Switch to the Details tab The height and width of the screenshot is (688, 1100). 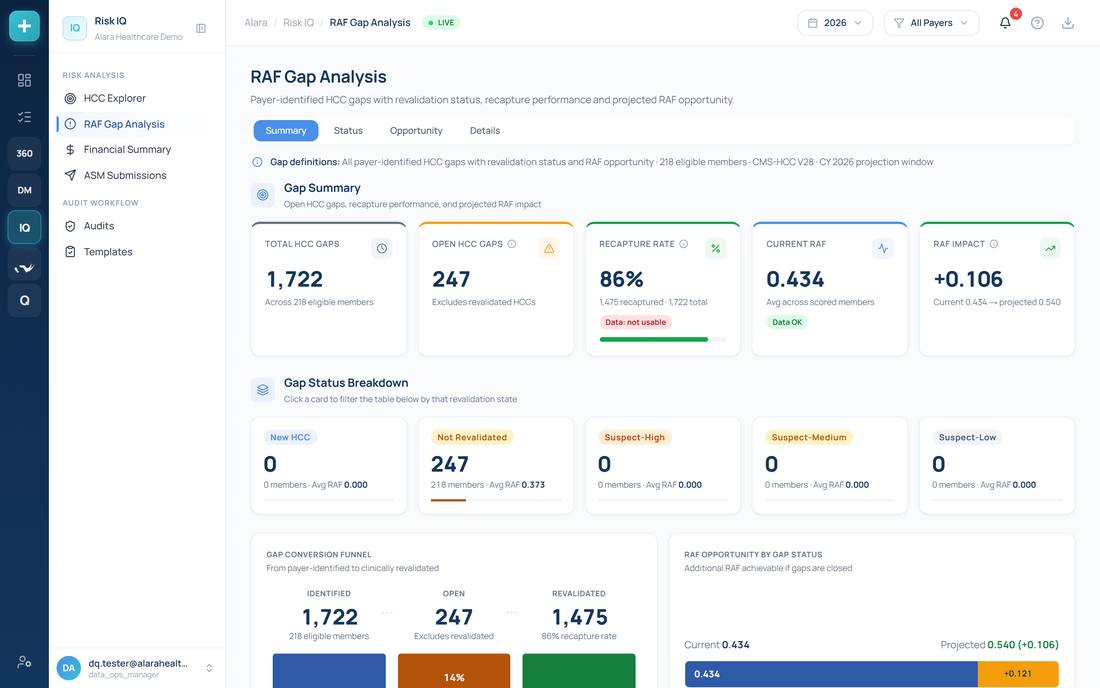(x=485, y=130)
